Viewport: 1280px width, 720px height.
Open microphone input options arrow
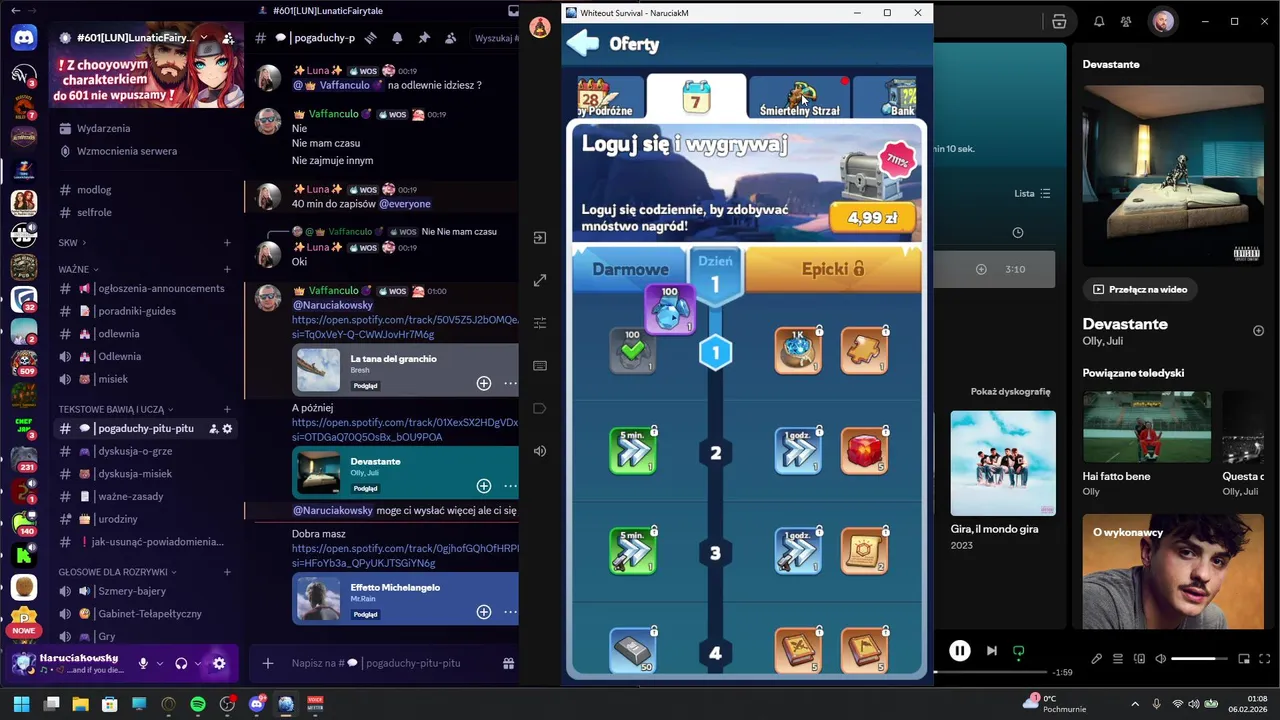pyautogui.click(x=159, y=663)
